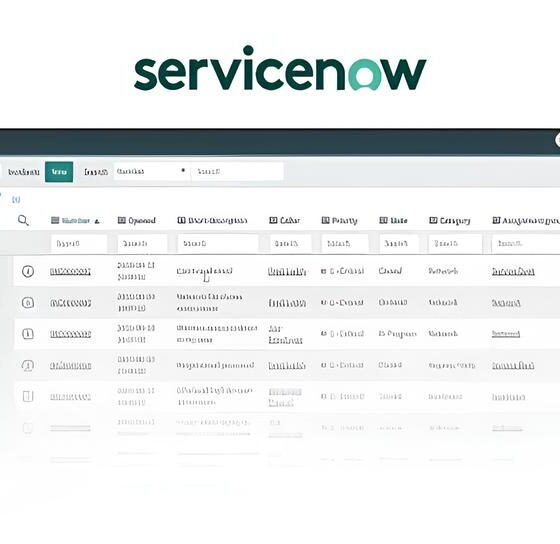The image size is (560, 544).
Task: Sort the list by Priority column header
Action: pyautogui.click(x=344, y=221)
